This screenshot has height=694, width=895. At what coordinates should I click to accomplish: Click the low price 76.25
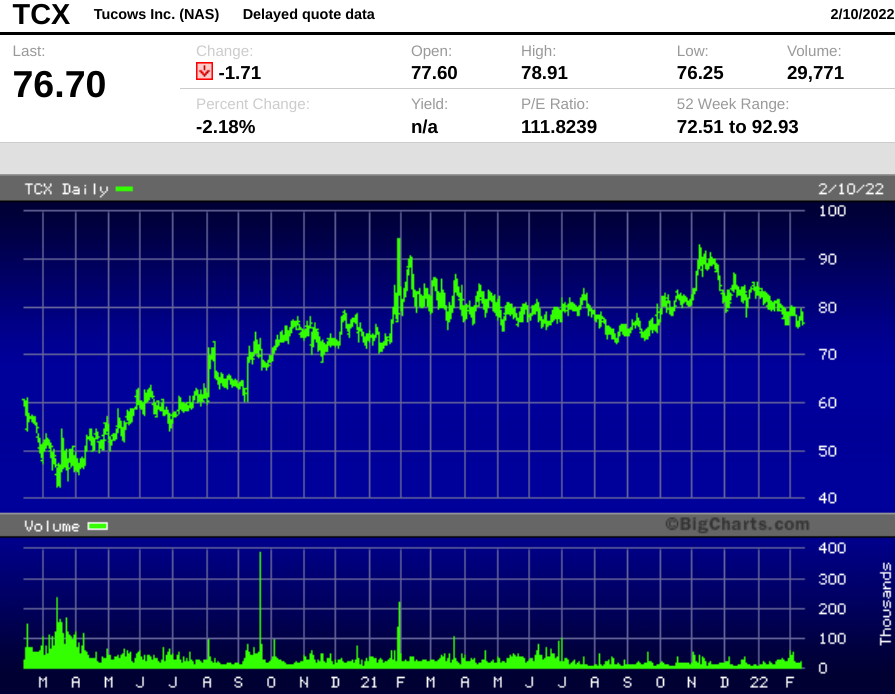(700, 72)
